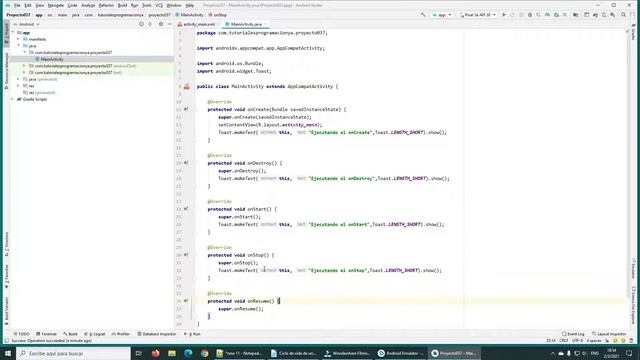Hide the Project panel with the minus icon
The height and width of the screenshot is (360, 640).
pos(170,24)
